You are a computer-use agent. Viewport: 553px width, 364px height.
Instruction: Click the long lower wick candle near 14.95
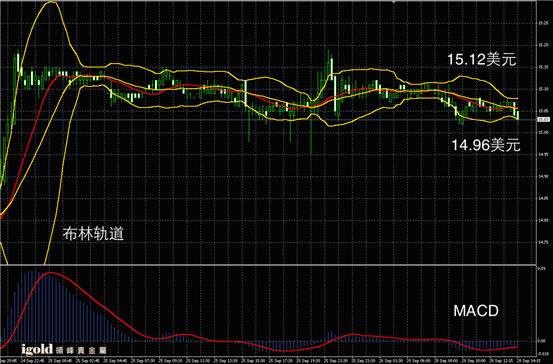pyautogui.click(x=311, y=129)
